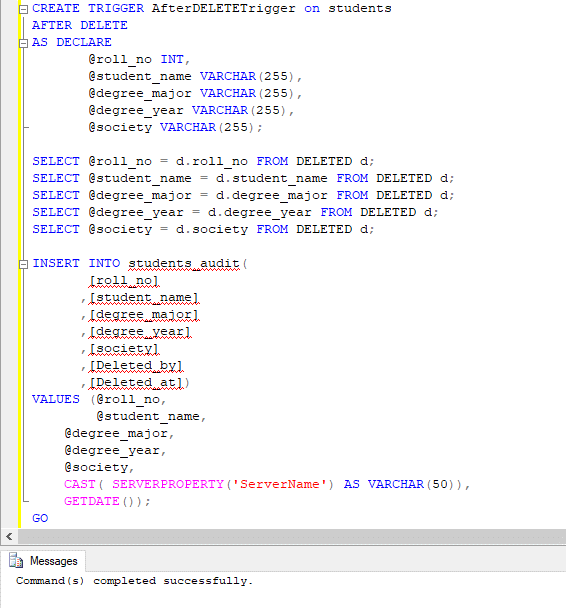566x608 pixels.
Task: Click the [society] column in insert list
Action: click(x=124, y=349)
